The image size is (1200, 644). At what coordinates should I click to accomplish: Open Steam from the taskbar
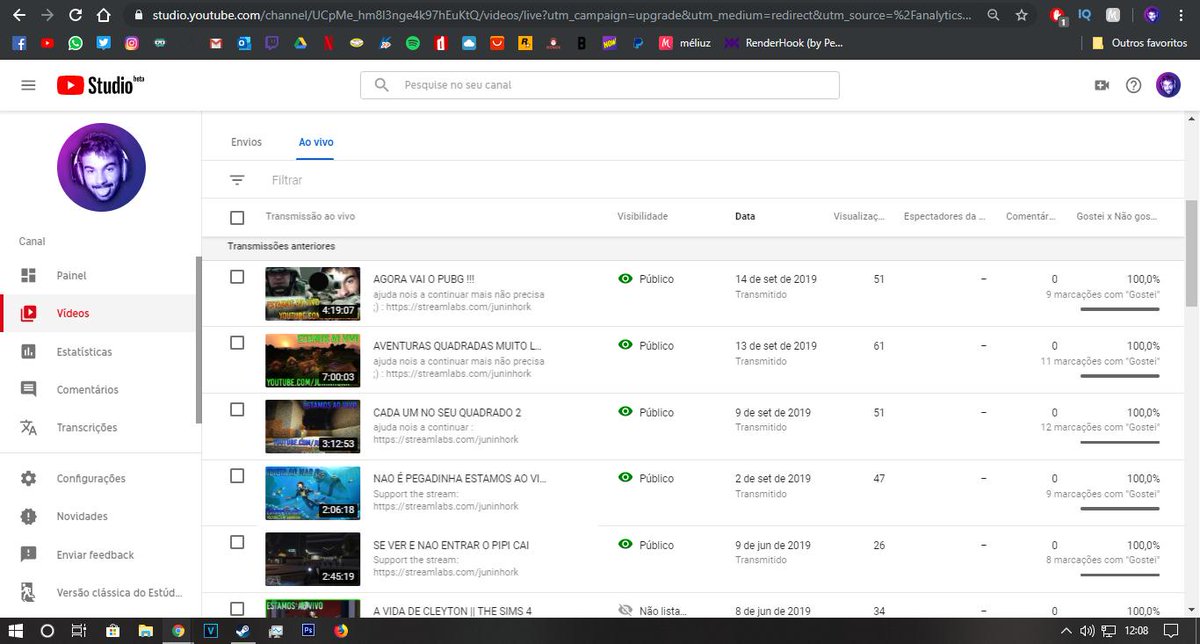244,631
